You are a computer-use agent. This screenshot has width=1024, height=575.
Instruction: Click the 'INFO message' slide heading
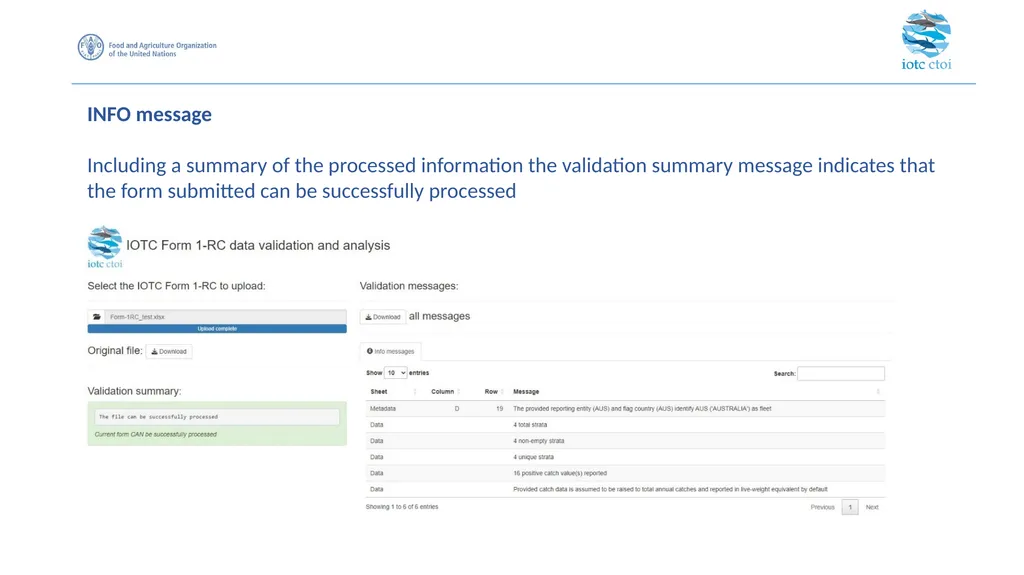click(x=150, y=114)
